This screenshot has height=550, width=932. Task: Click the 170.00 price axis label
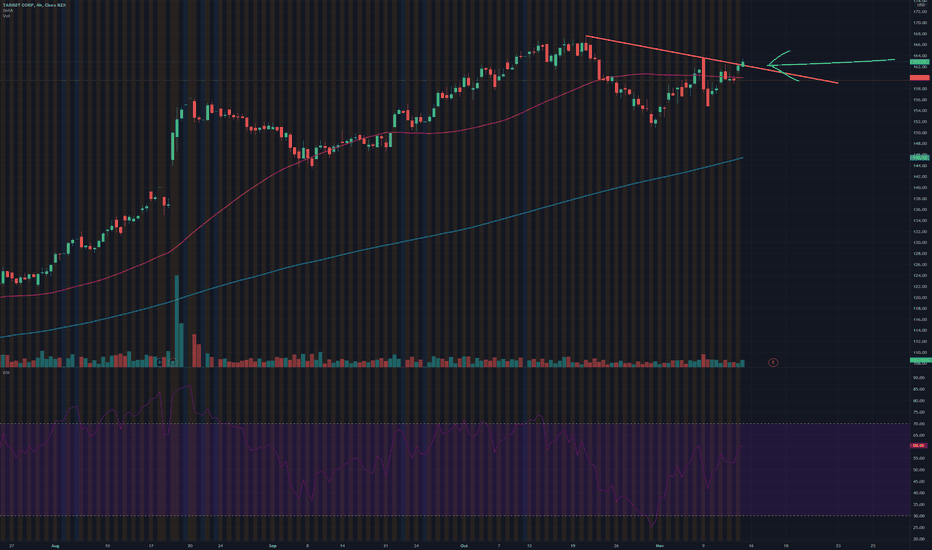coord(920,23)
